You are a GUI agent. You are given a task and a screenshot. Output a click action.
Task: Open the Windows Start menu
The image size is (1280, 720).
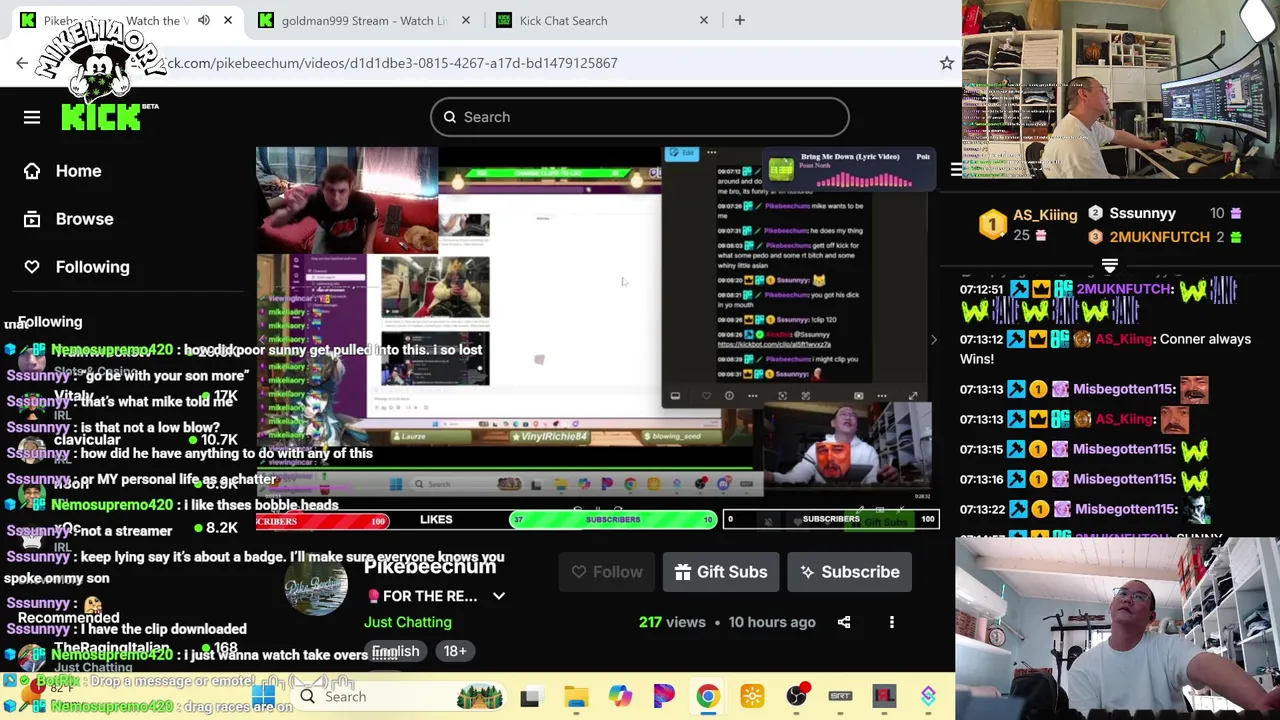coord(264,696)
